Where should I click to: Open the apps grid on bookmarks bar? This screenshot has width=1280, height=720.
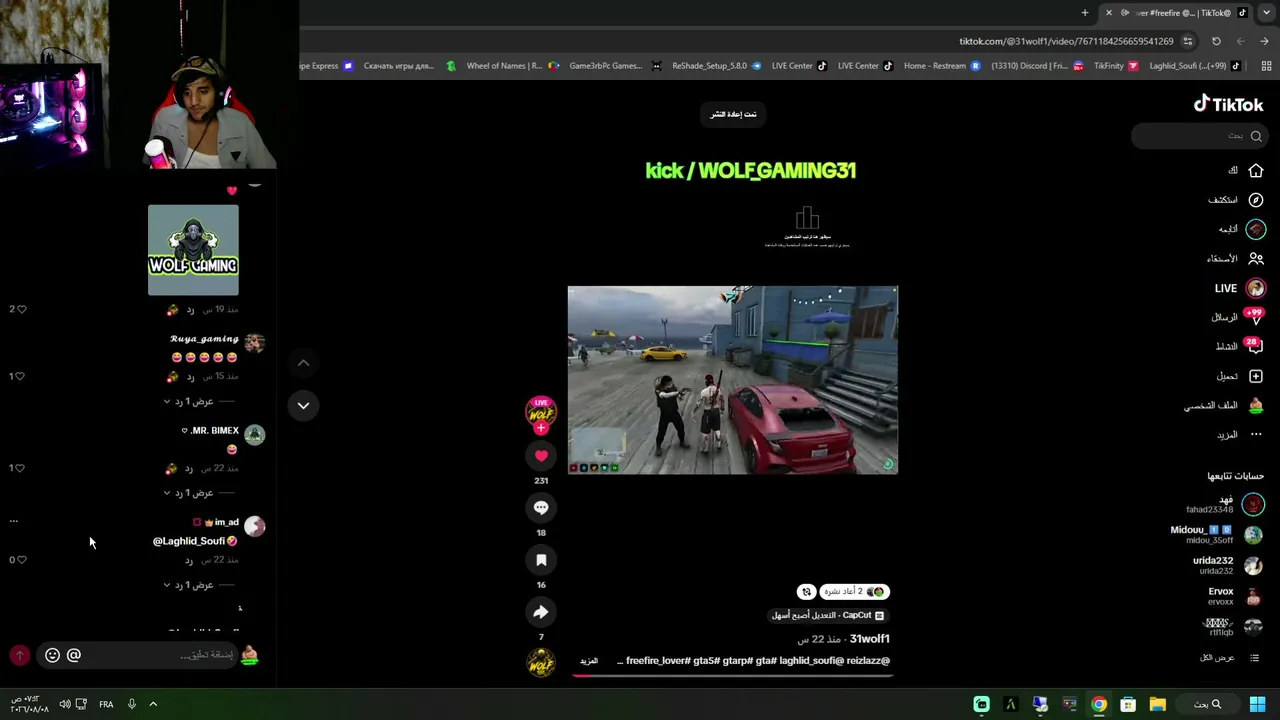pos(1266,66)
